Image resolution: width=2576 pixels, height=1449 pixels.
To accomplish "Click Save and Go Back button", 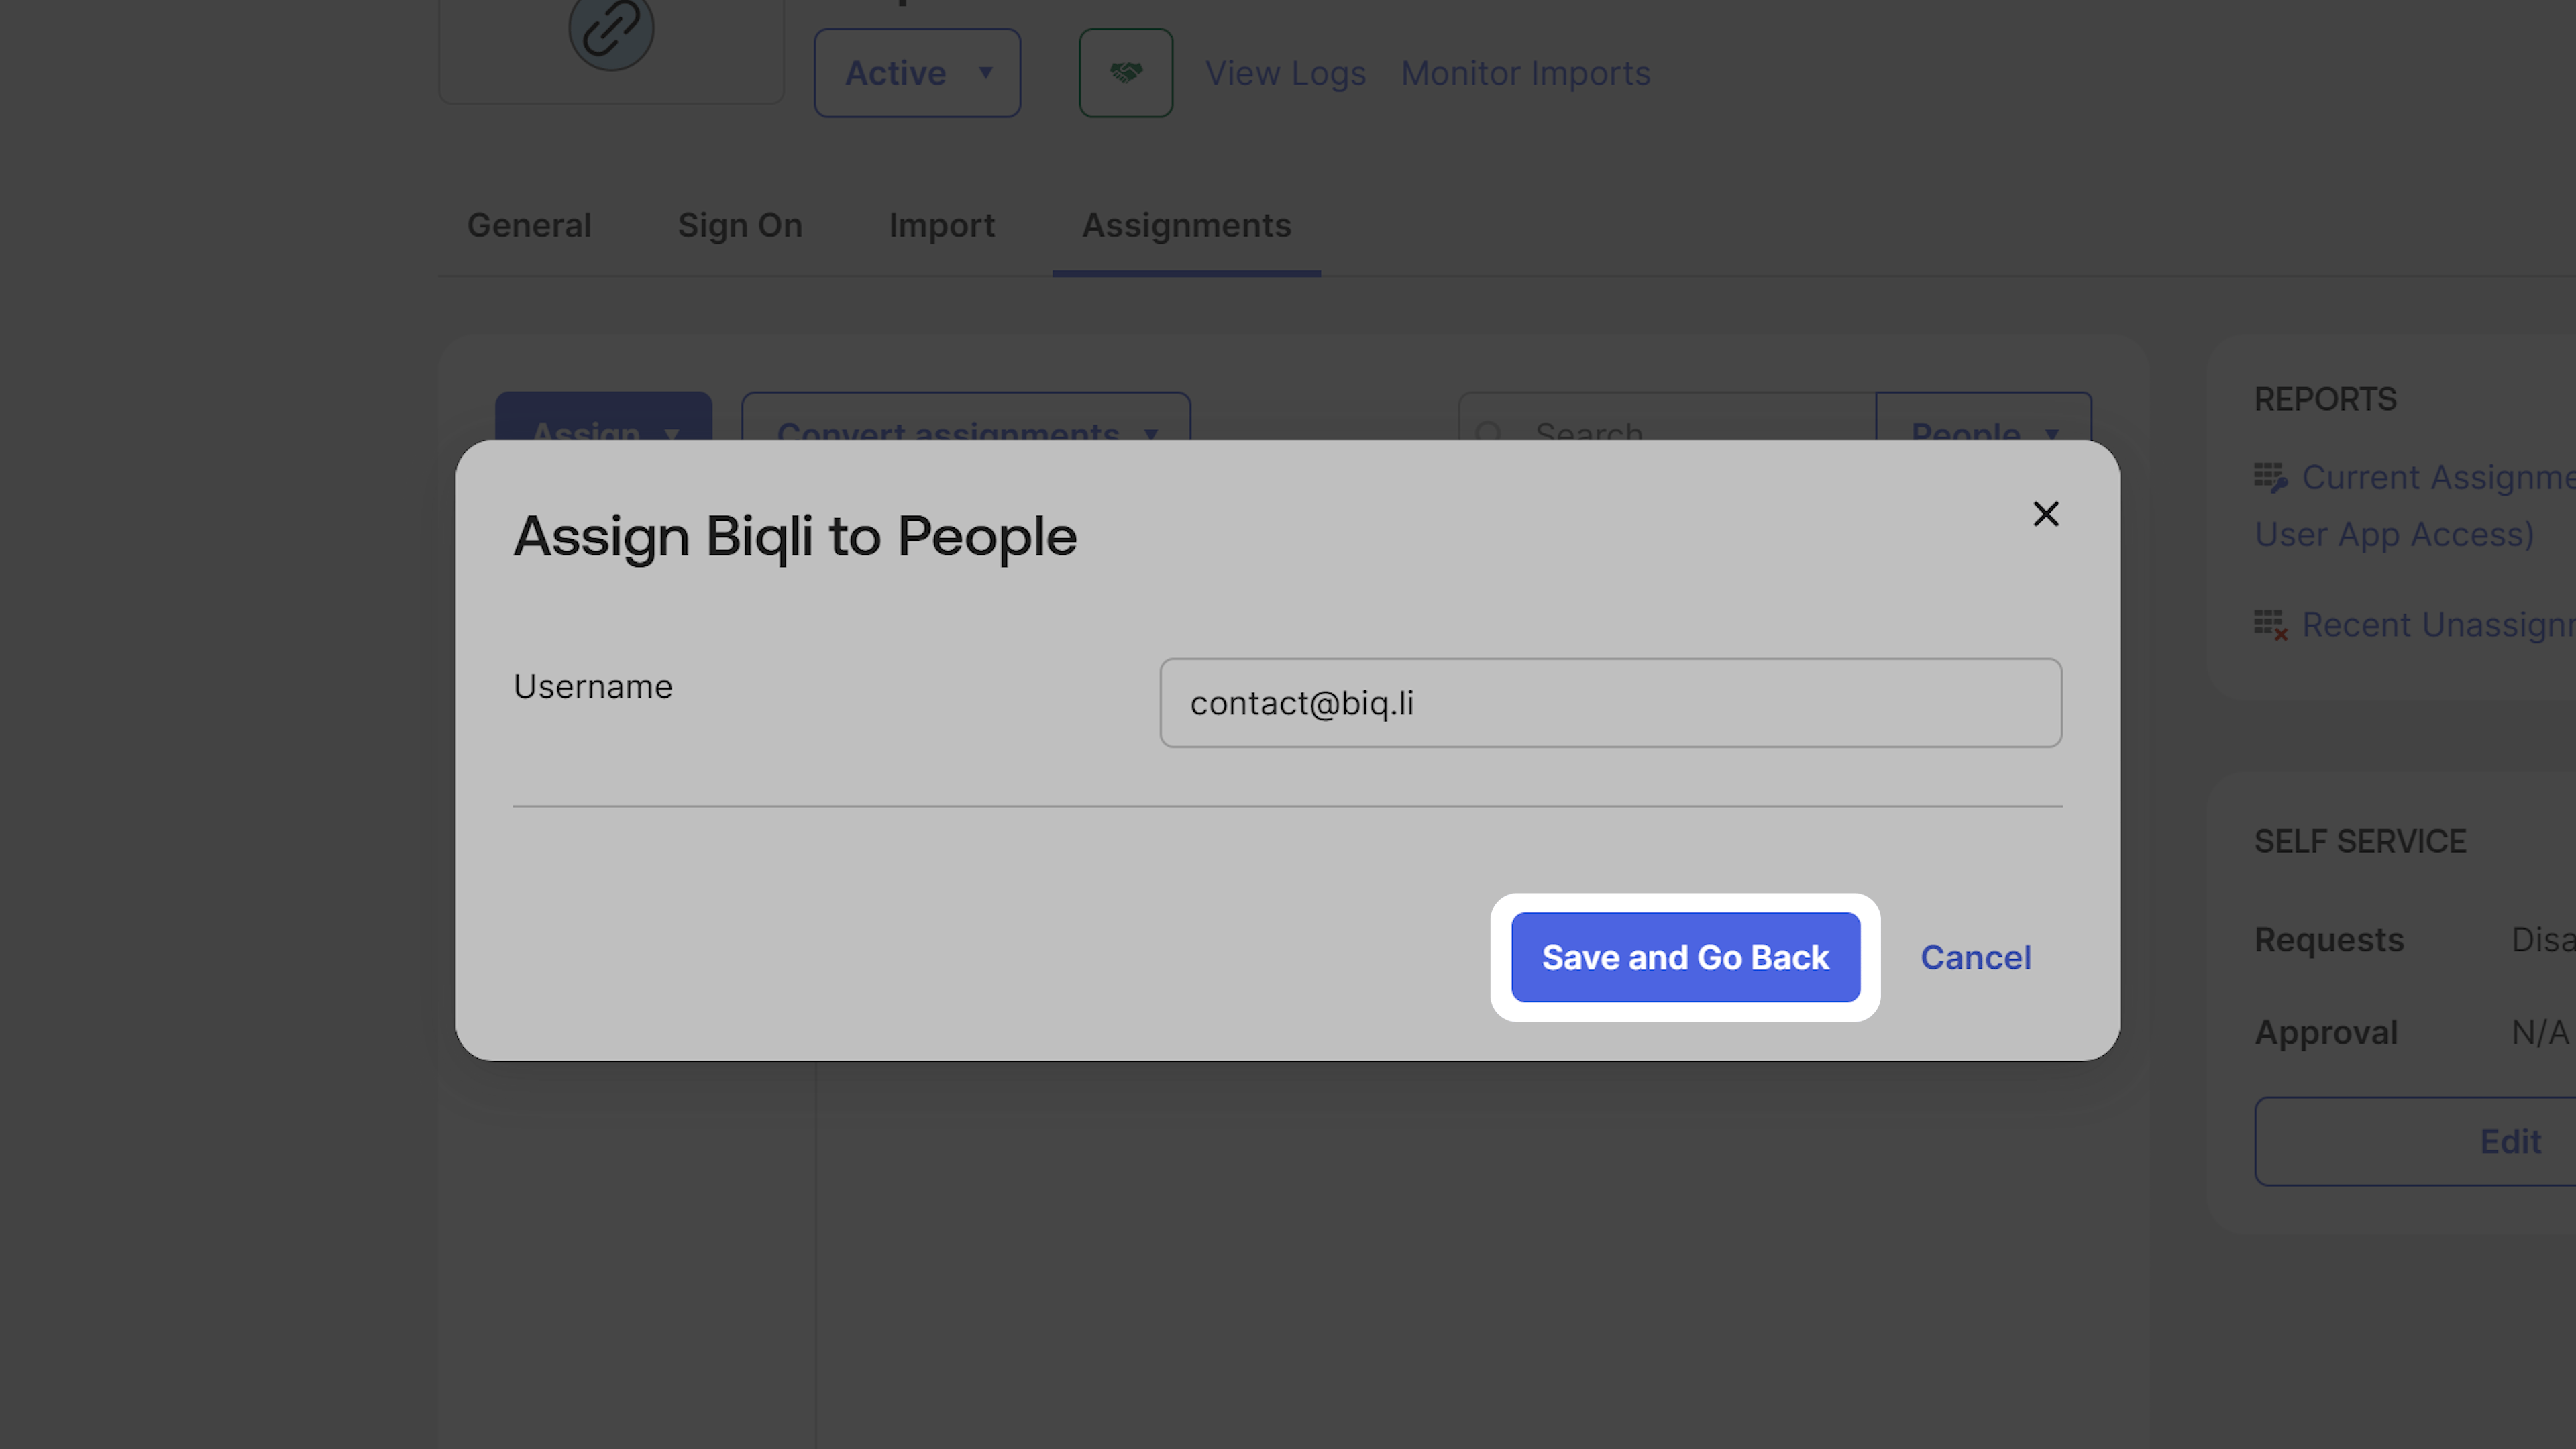I will click(1685, 957).
